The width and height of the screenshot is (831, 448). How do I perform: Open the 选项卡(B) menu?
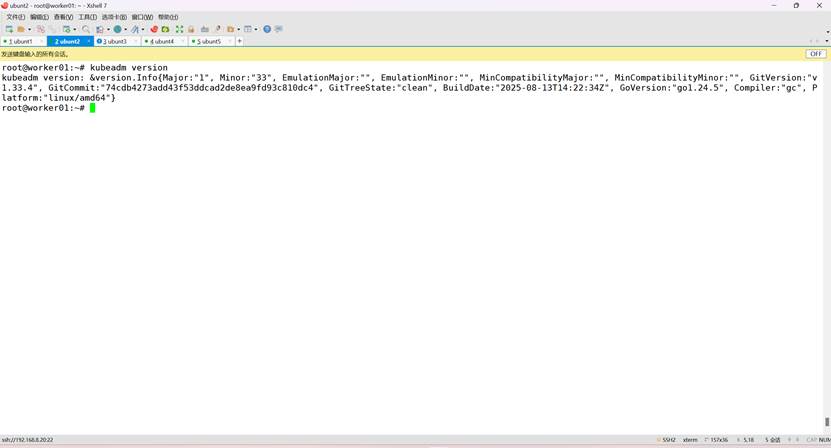tap(114, 17)
